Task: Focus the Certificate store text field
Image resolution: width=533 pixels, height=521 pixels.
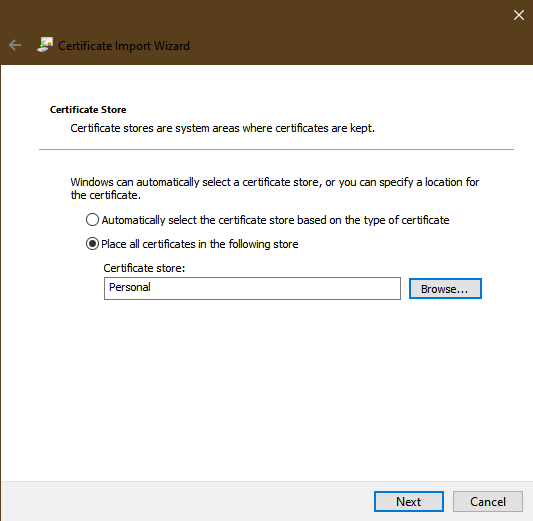Action: [x=252, y=288]
